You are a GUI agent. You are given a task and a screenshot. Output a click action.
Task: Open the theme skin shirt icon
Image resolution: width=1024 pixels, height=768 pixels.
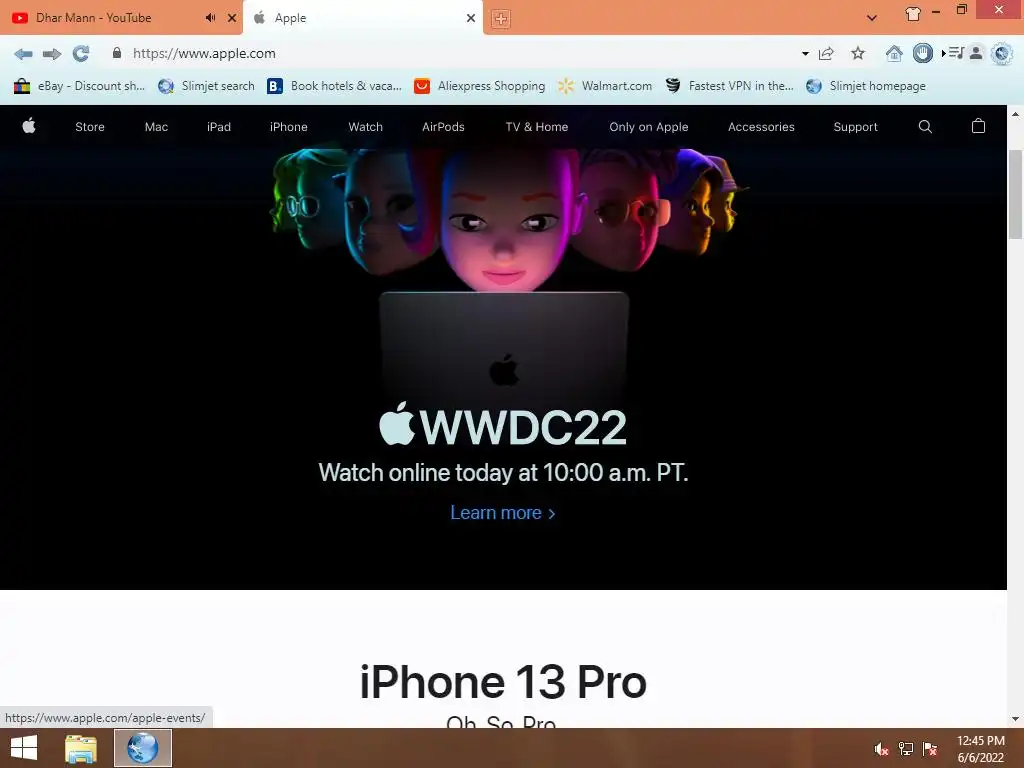point(913,14)
